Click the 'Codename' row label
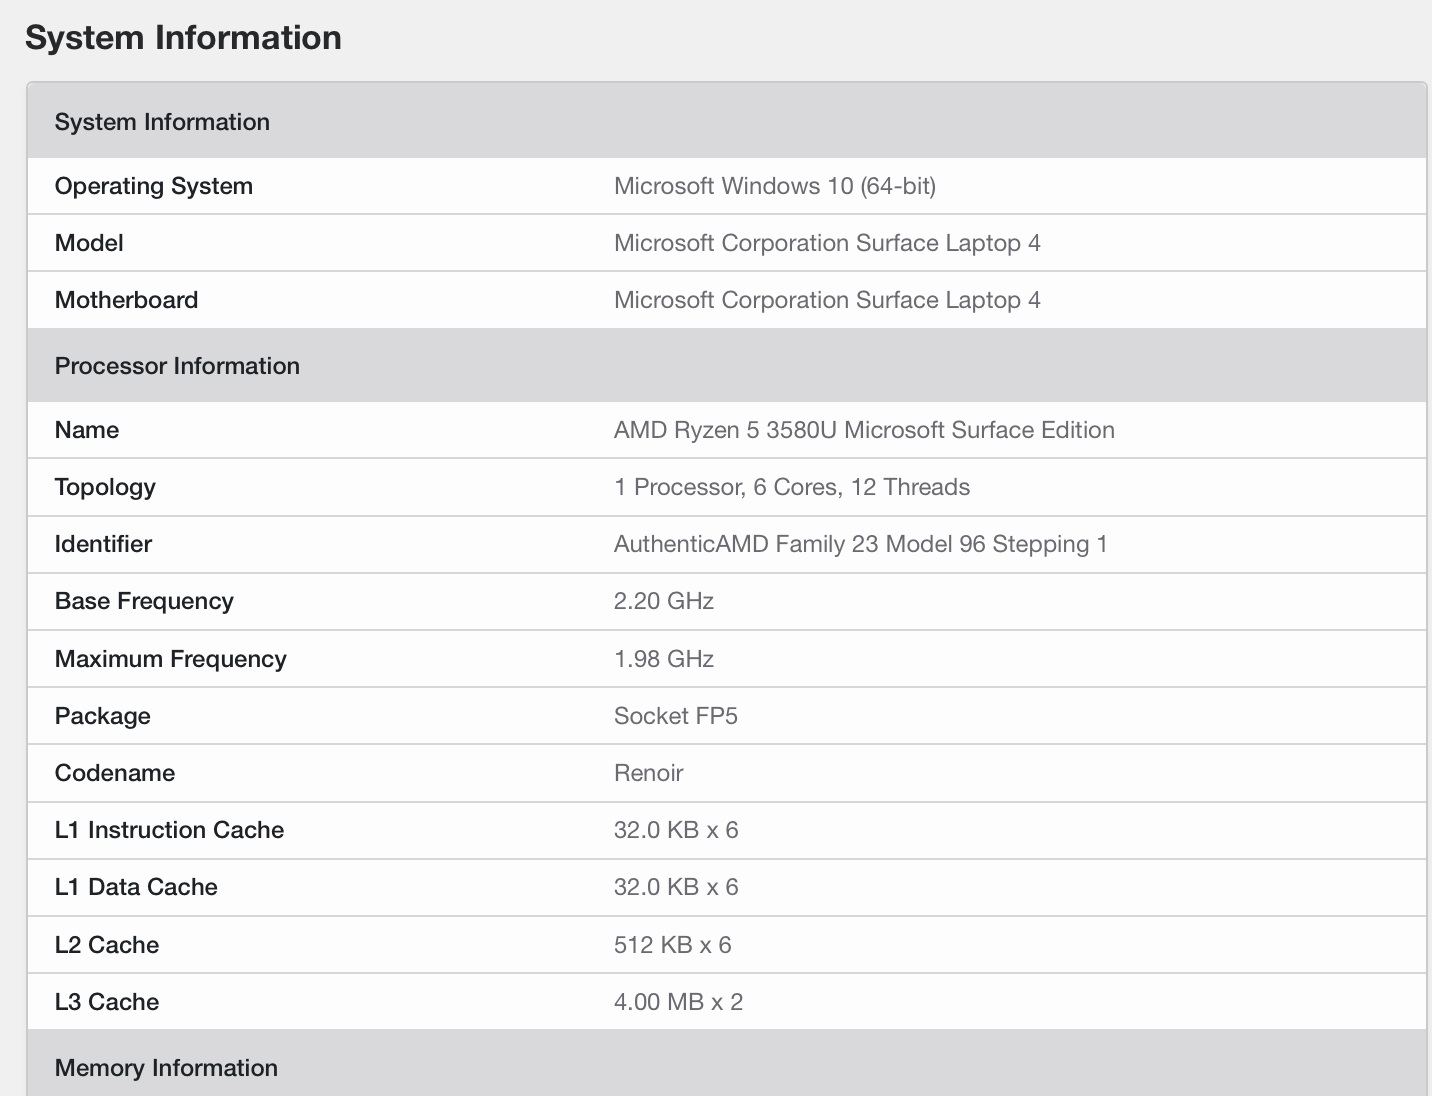The height and width of the screenshot is (1096, 1432). [115, 773]
